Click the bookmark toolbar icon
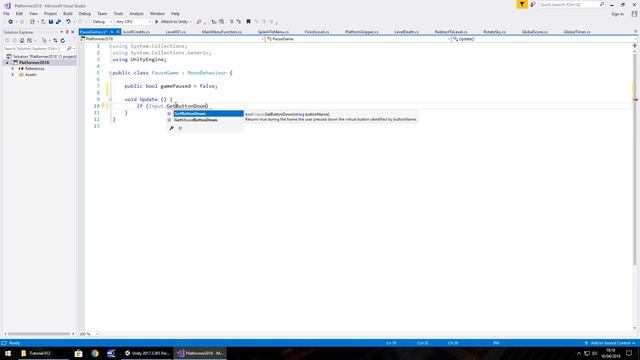The height and width of the screenshot is (360, 640). 248,22
